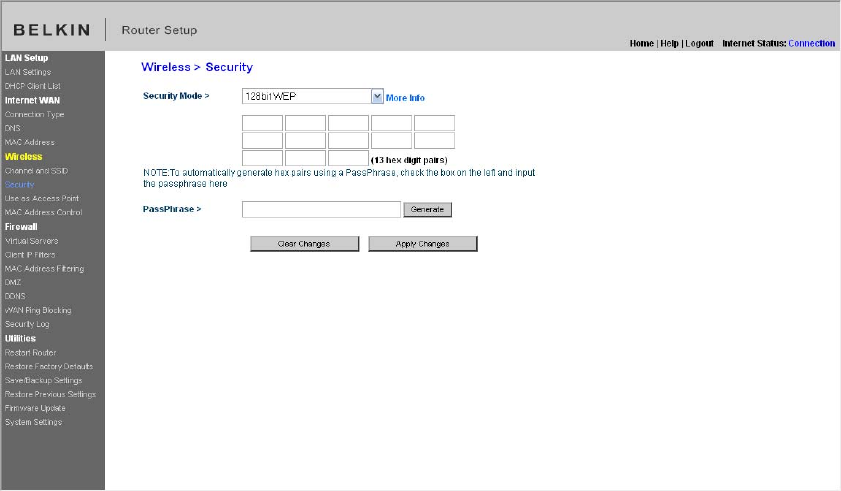Click the Clear Changes button
This screenshot has height=491, width=841.
304,244
